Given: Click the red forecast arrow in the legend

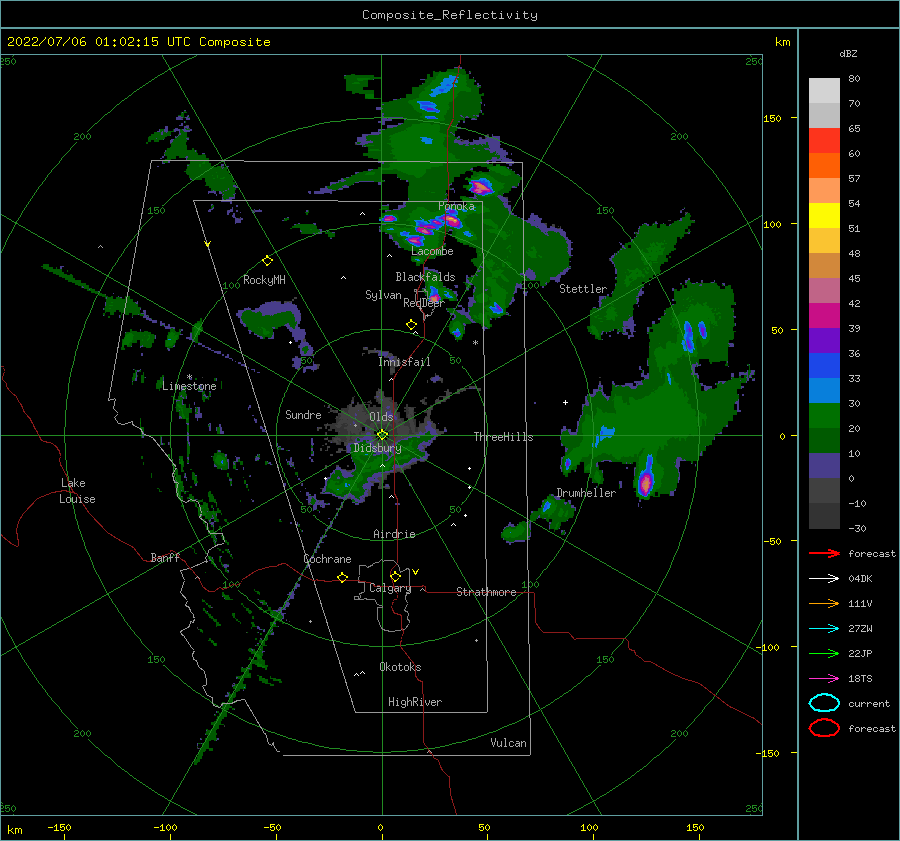Looking at the screenshot, I should (824, 553).
